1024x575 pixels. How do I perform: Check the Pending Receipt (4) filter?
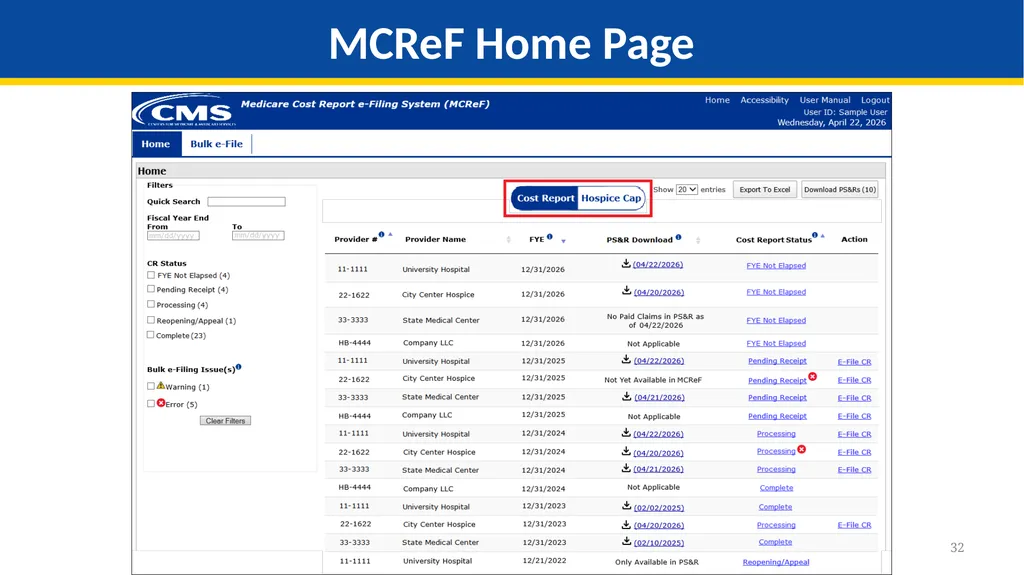[151, 289]
